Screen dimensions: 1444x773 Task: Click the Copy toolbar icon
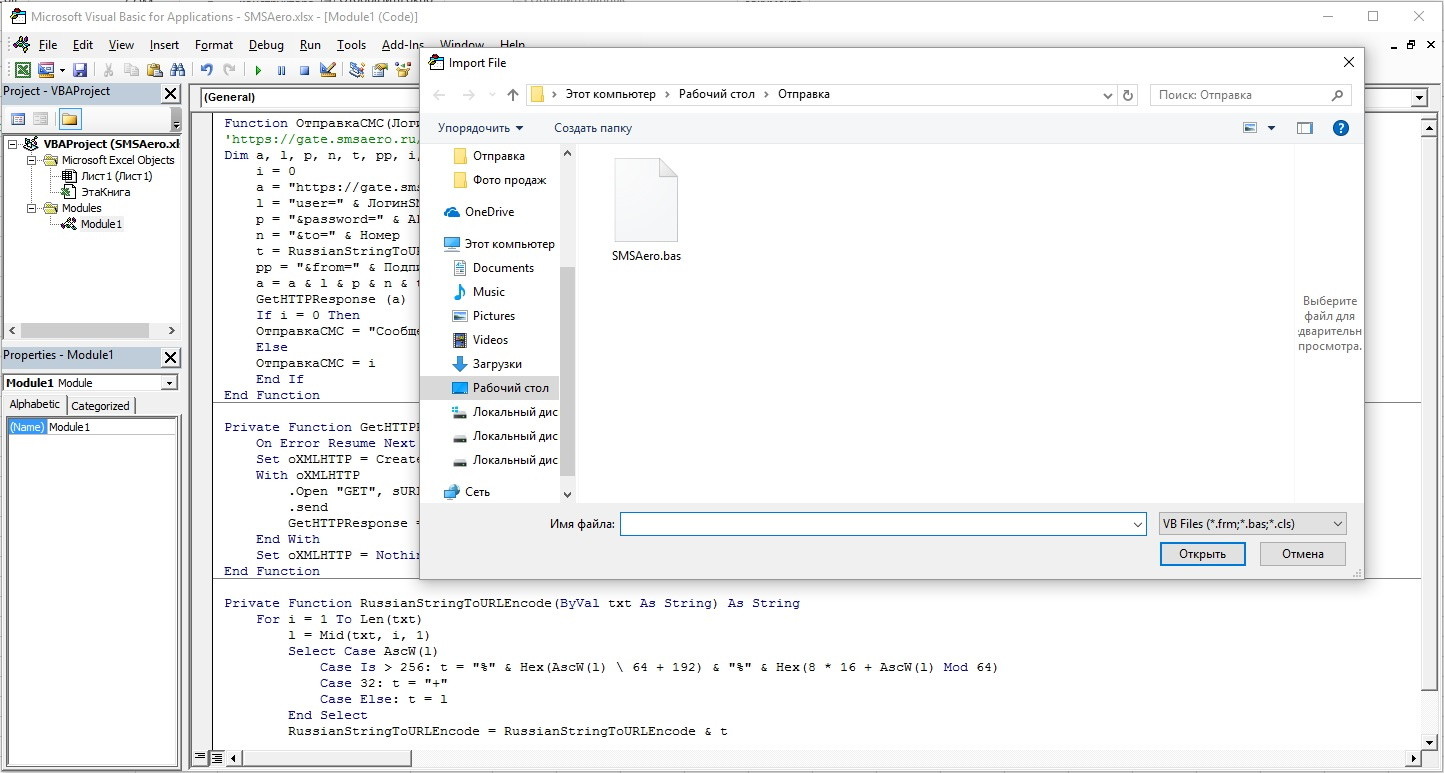coord(131,70)
